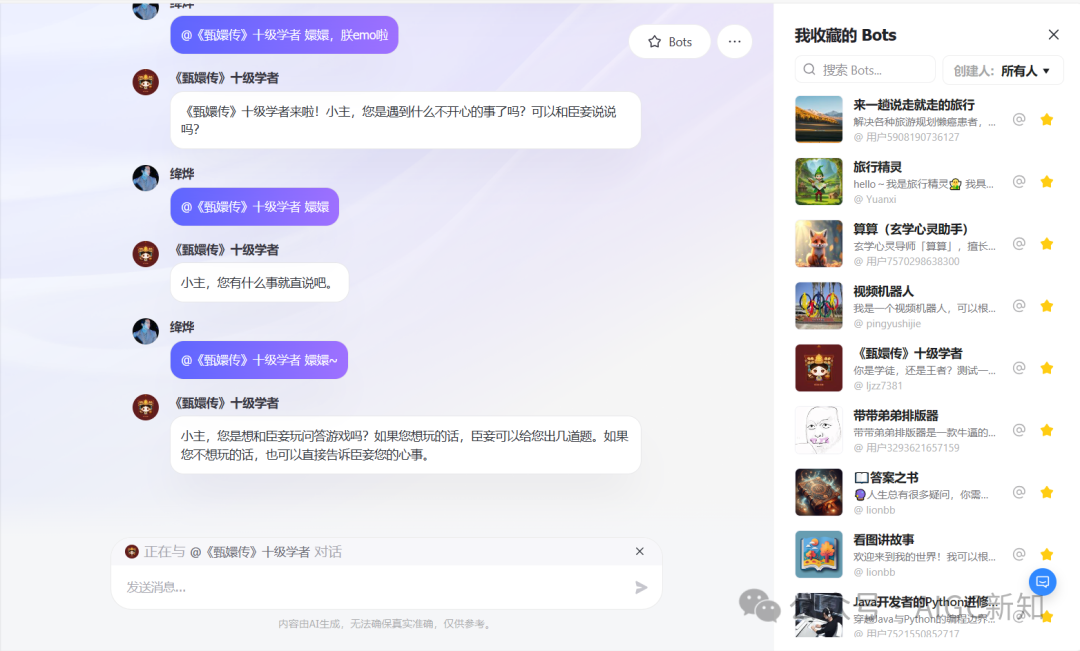Toggle the star for 答案之书
The width and height of the screenshot is (1080, 651).
1047,492
